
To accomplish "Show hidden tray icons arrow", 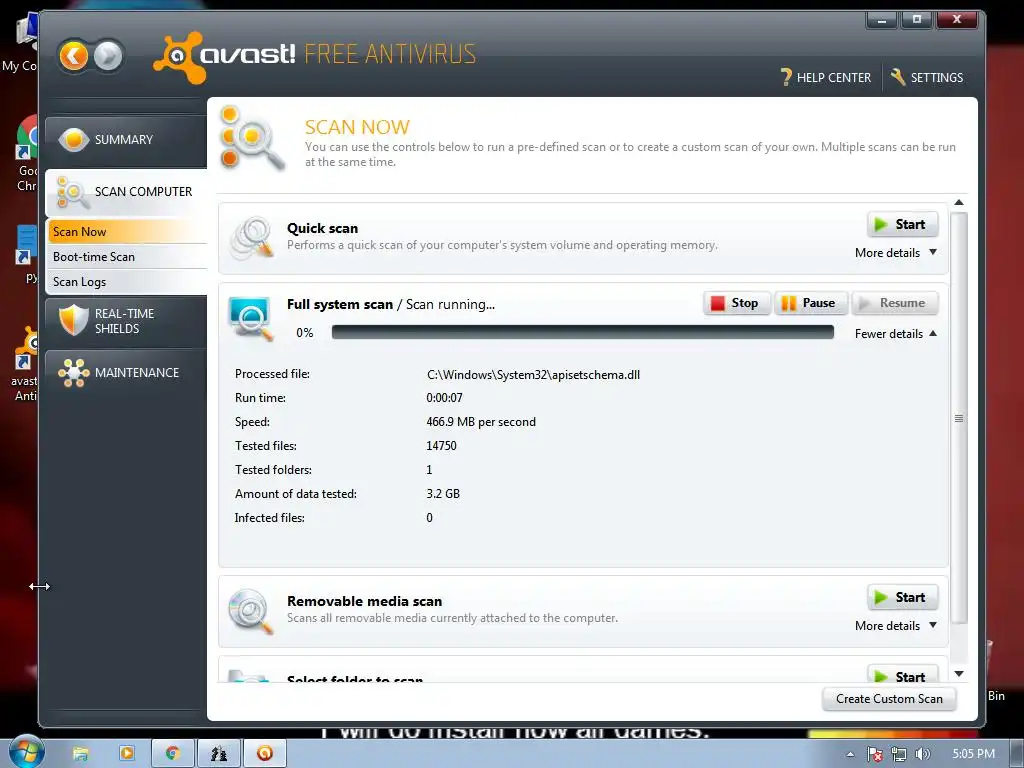I will click(850, 754).
